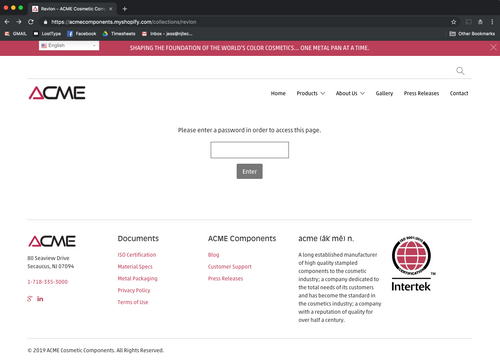Click the Enter button
Image resolution: width=500 pixels, height=360 pixels.
[250, 171]
